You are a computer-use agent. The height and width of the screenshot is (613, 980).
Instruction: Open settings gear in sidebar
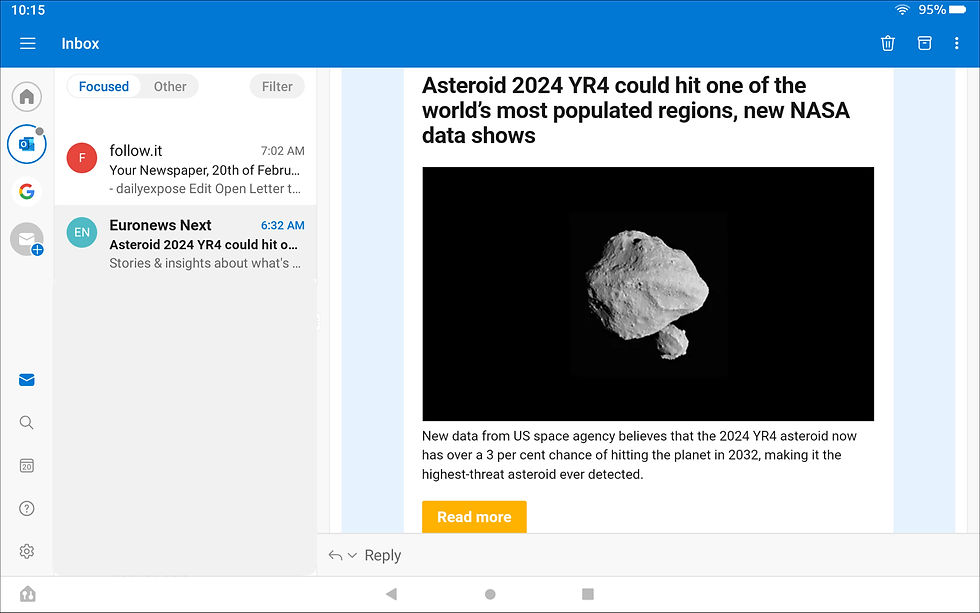(x=27, y=551)
